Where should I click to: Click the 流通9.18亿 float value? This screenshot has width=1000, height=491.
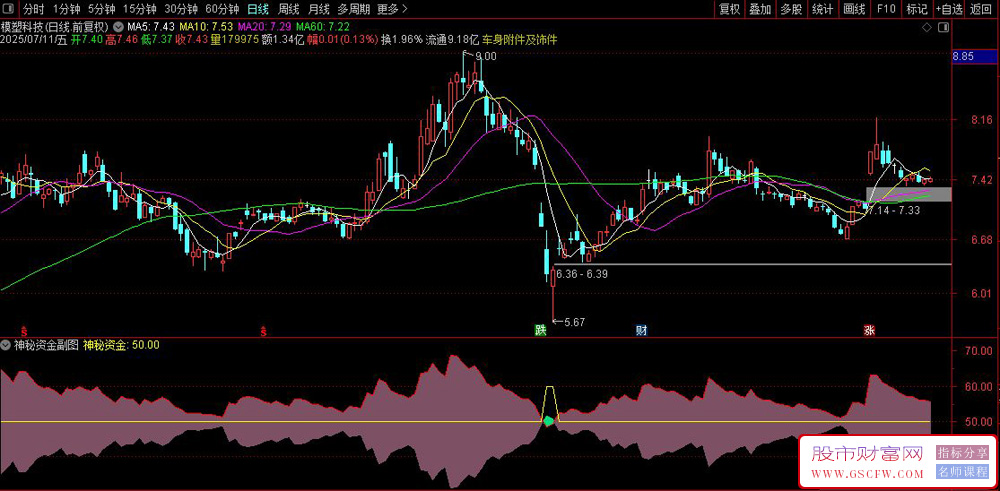[x=452, y=40]
